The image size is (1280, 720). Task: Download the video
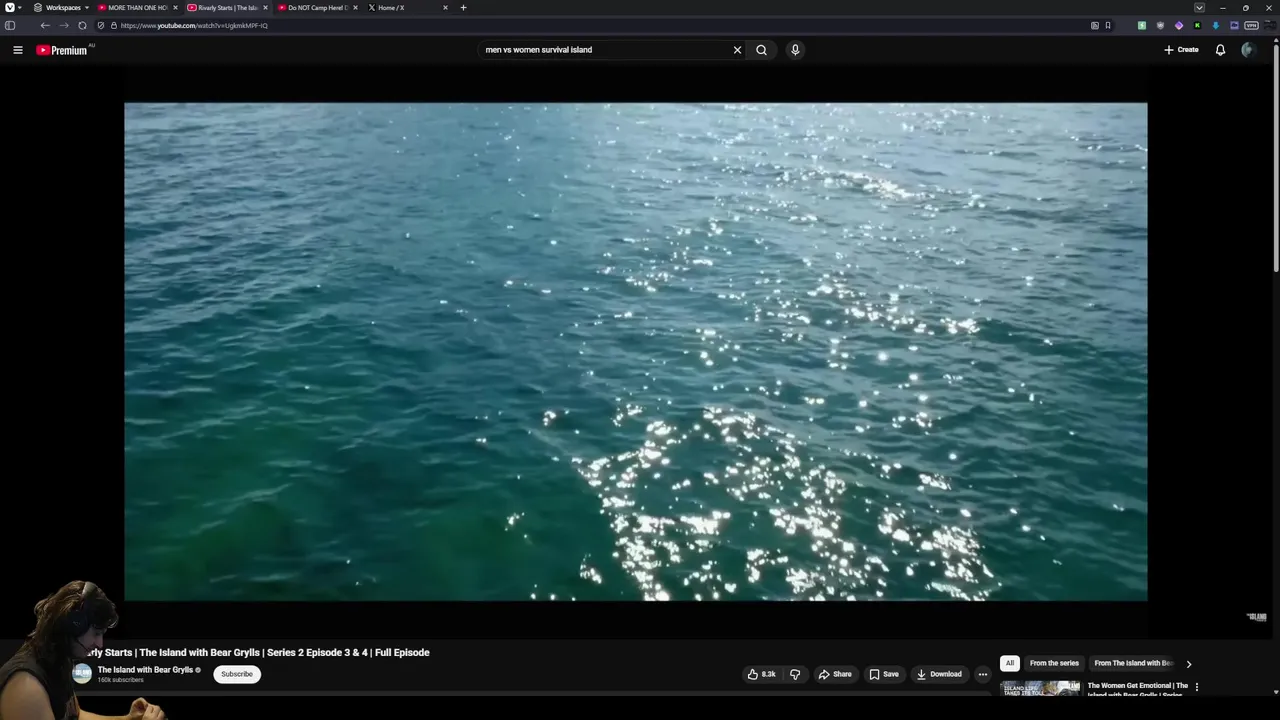pos(939,674)
